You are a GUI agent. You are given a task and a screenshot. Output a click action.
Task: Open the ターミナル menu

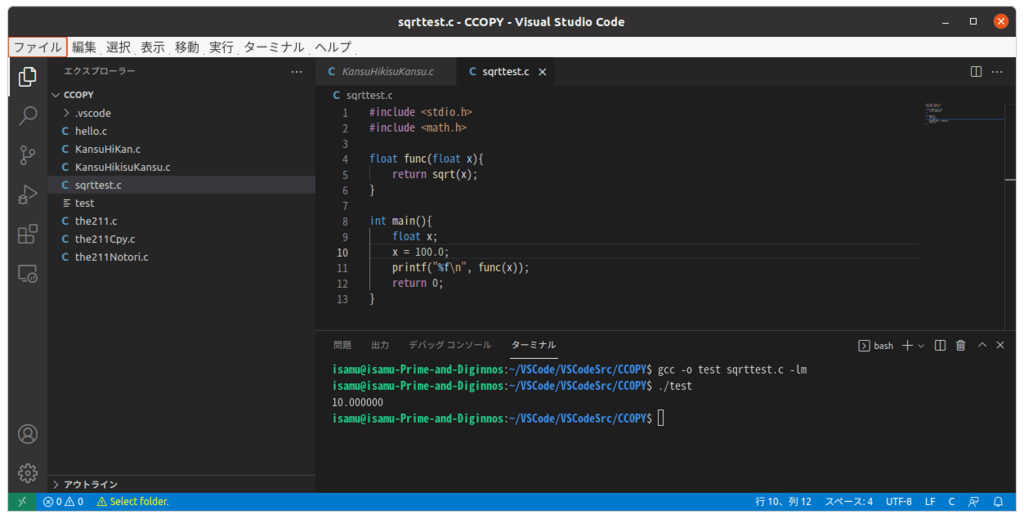point(274,47)
